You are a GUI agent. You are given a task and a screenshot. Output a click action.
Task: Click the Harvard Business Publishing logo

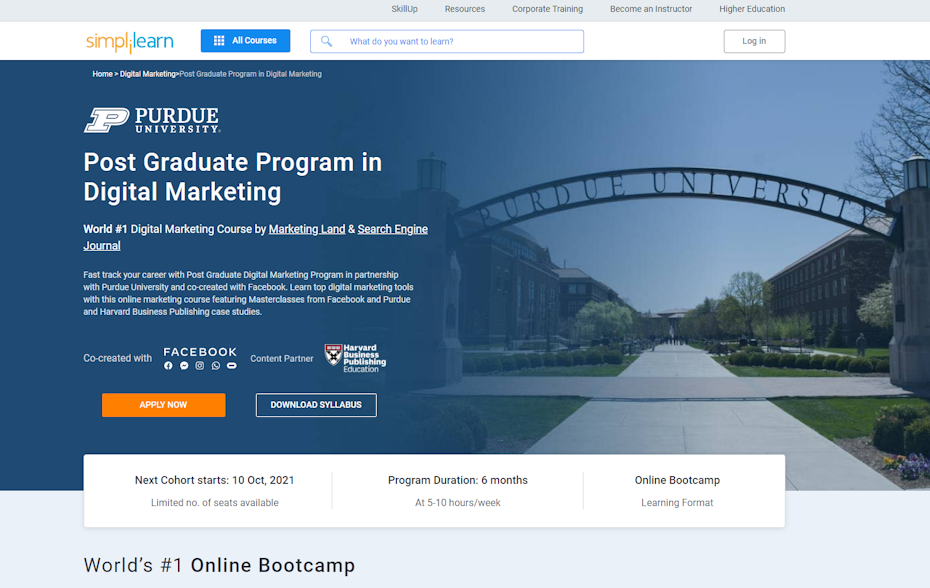(x=355, y=358)
